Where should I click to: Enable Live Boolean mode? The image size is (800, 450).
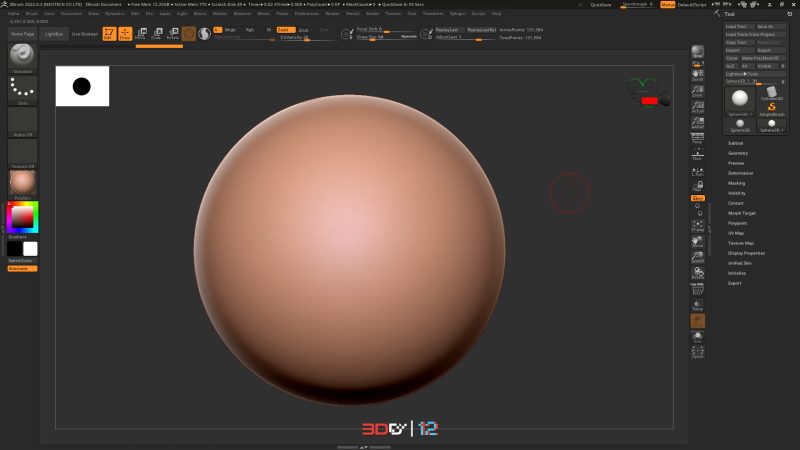pyautogui.click(x=85, y=34)
